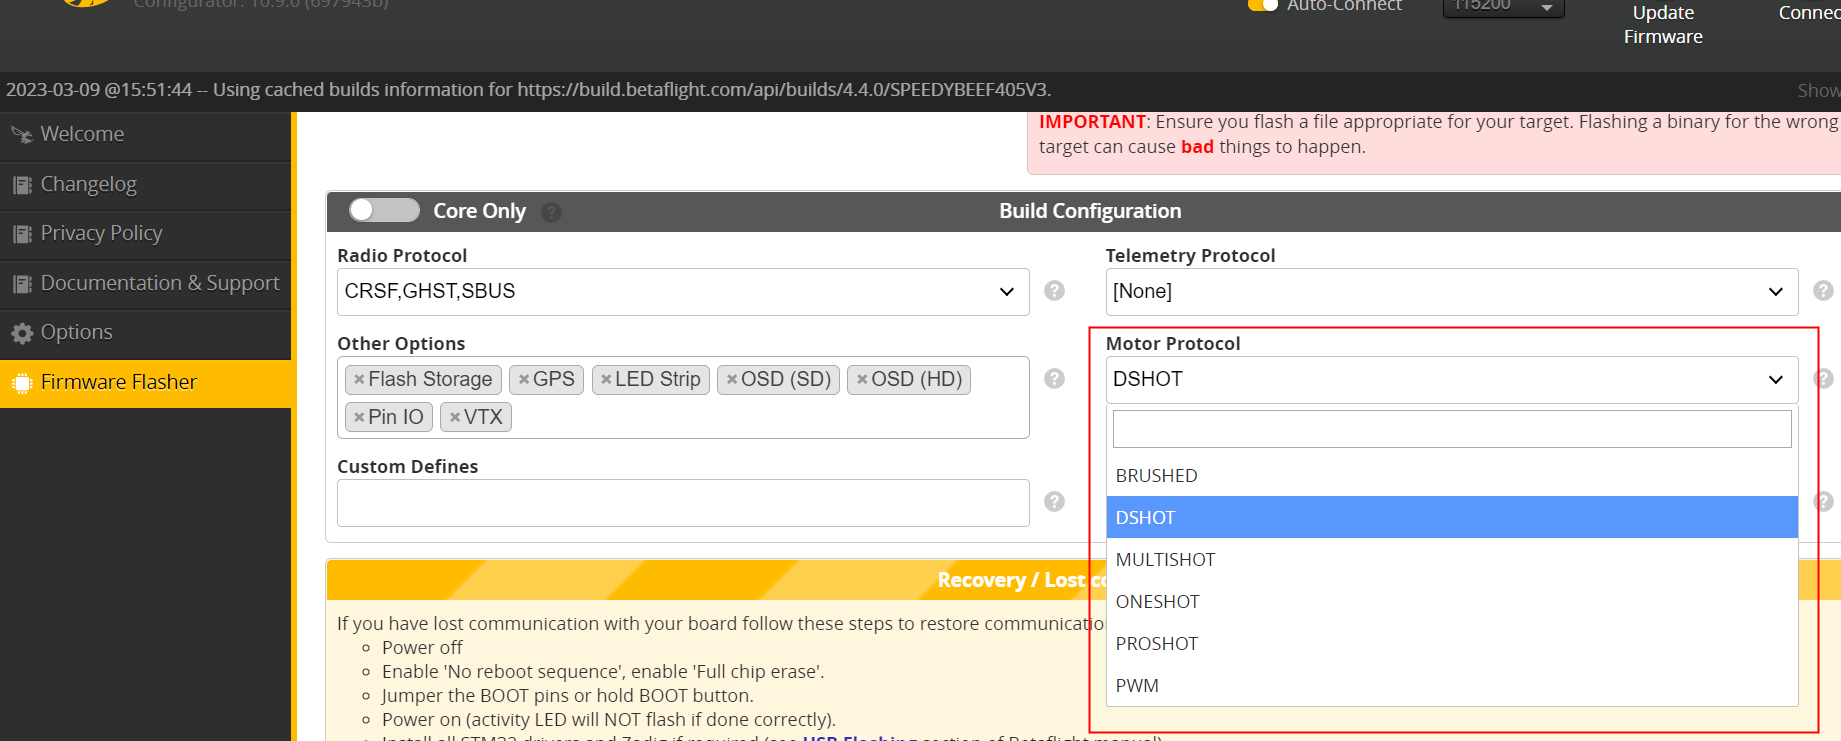The width and height of the screenshot is (1841, 741).
Task: Remove the Flash Storage option tag
Action: click(x=359, y=380)
